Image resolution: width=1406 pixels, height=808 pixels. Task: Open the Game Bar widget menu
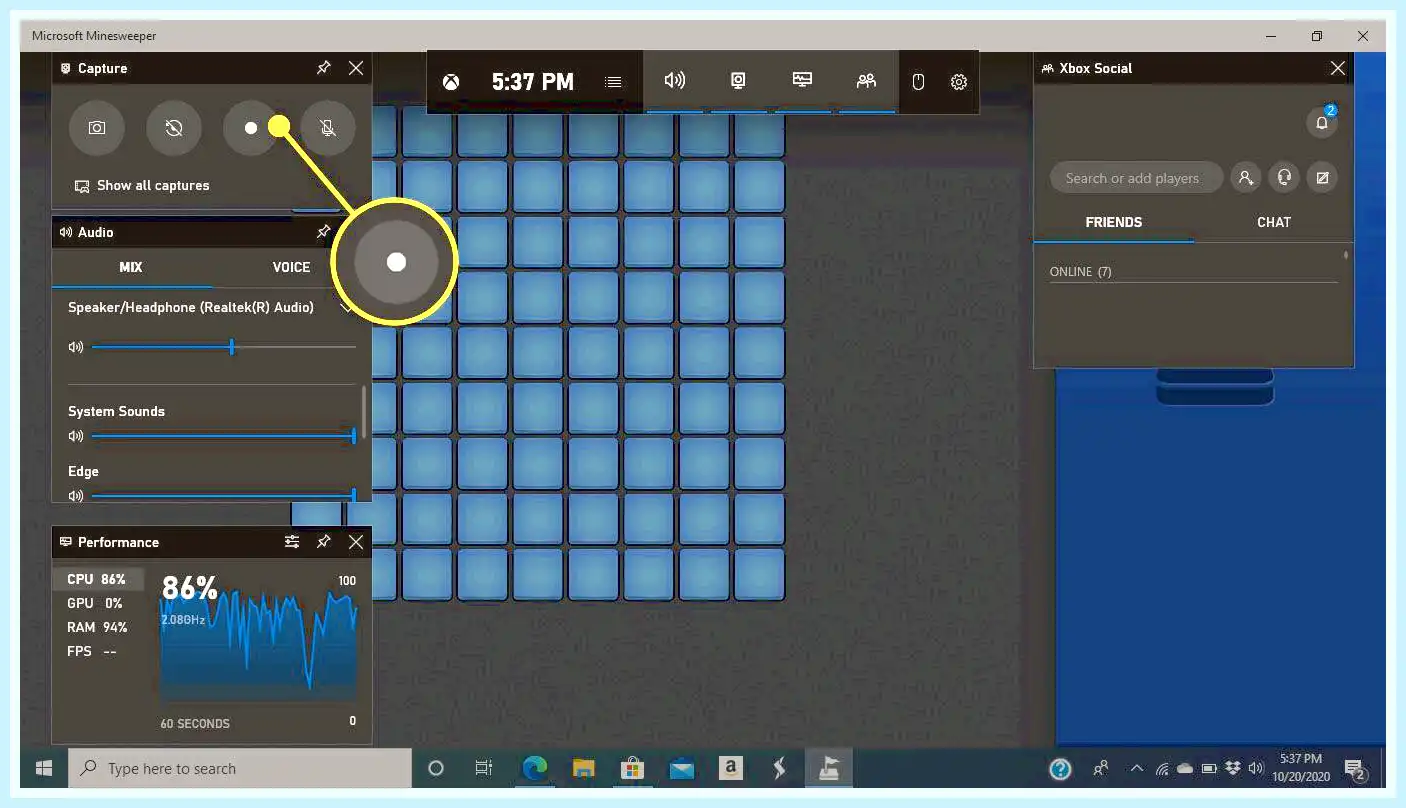(614, 82)
